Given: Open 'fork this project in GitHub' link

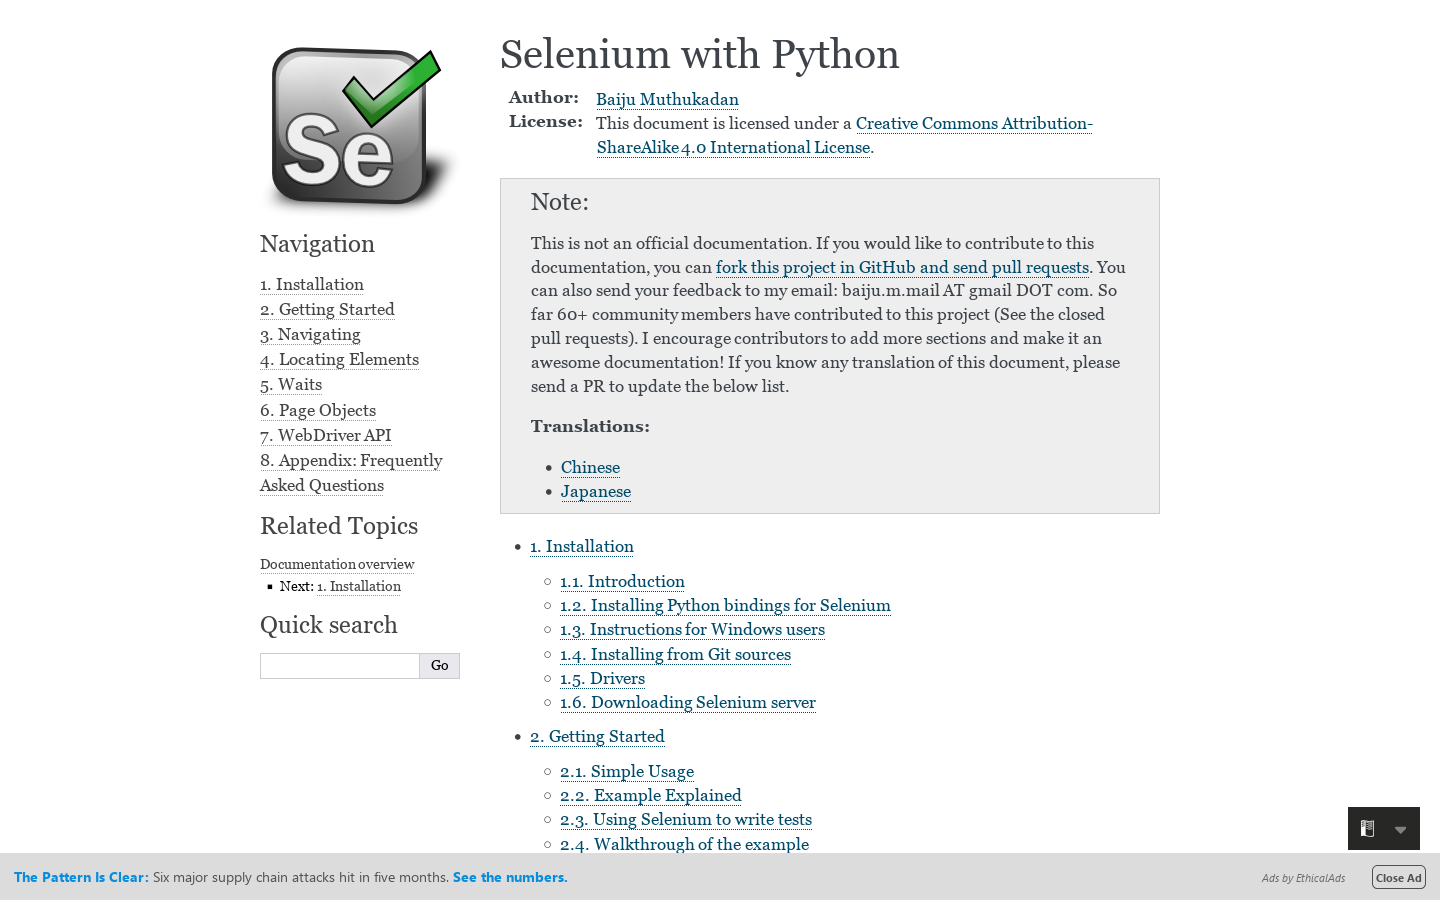Looking at the screenshot, I should coord(902,267).
